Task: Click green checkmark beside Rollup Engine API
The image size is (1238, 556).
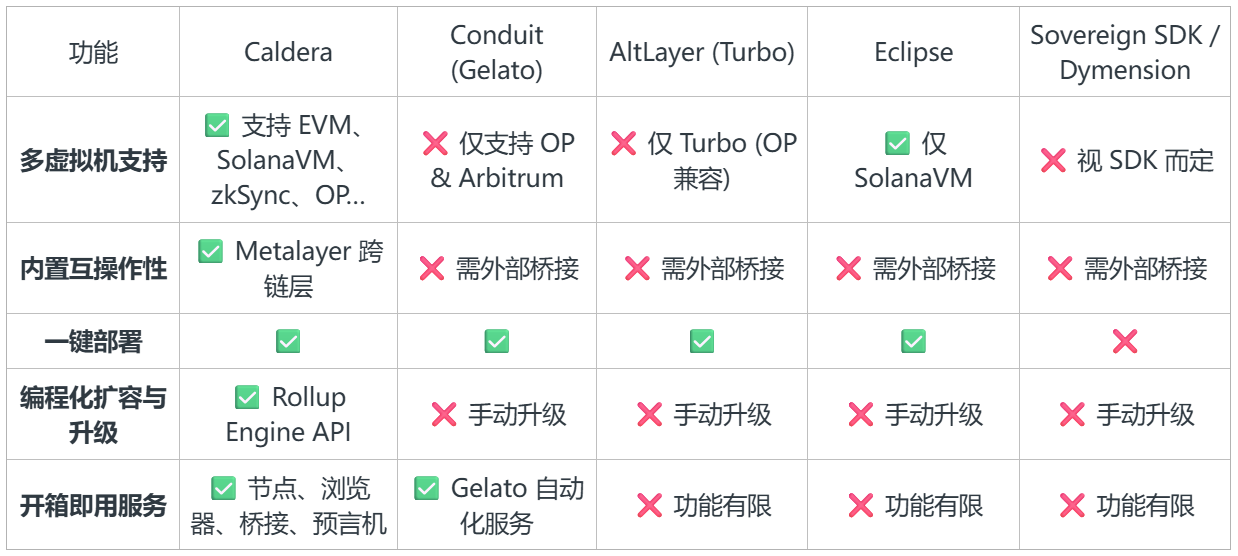Action: pos(247,398)
